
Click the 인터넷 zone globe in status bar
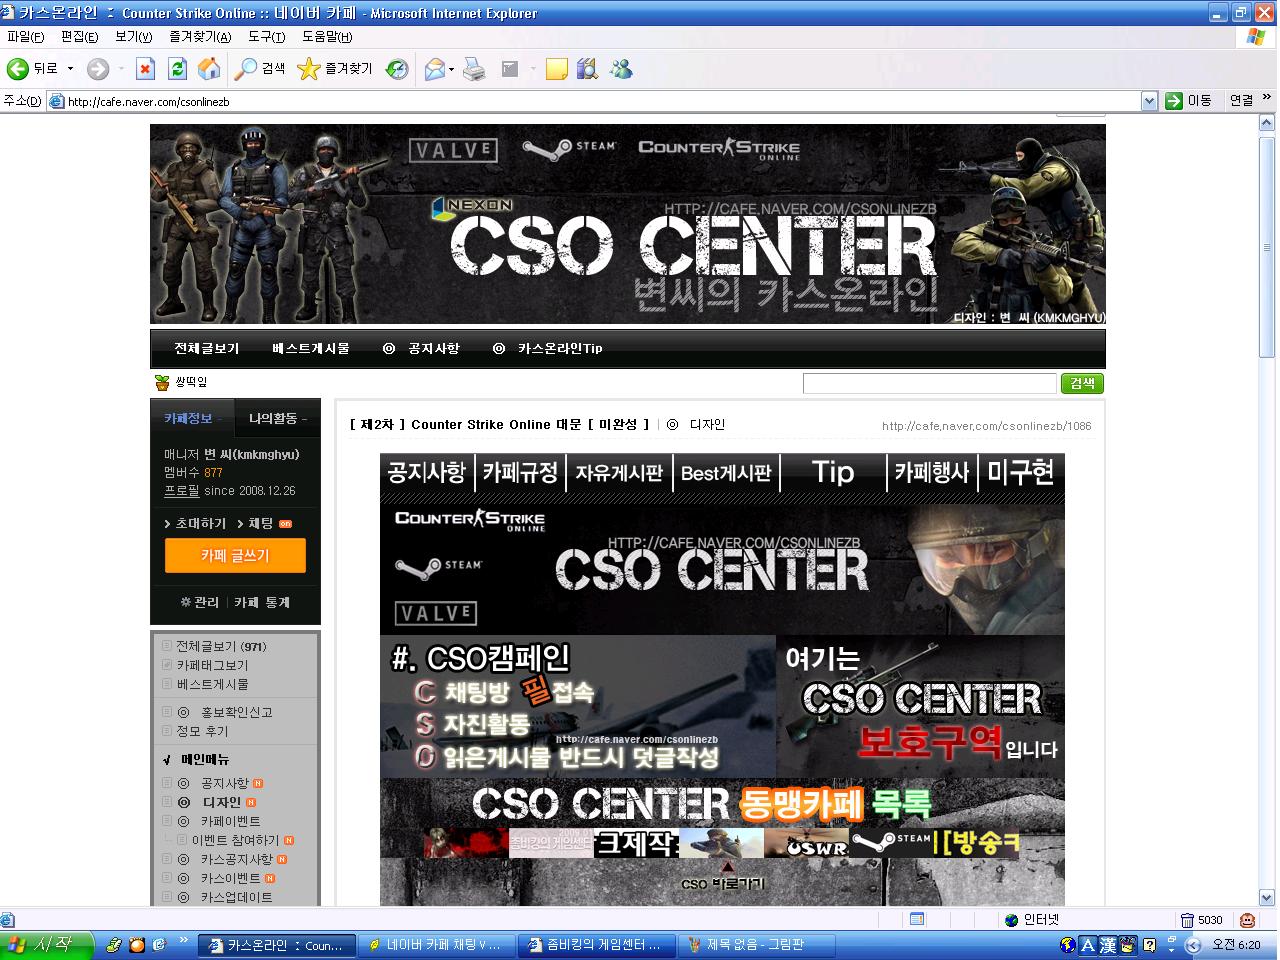(1032, 920)
